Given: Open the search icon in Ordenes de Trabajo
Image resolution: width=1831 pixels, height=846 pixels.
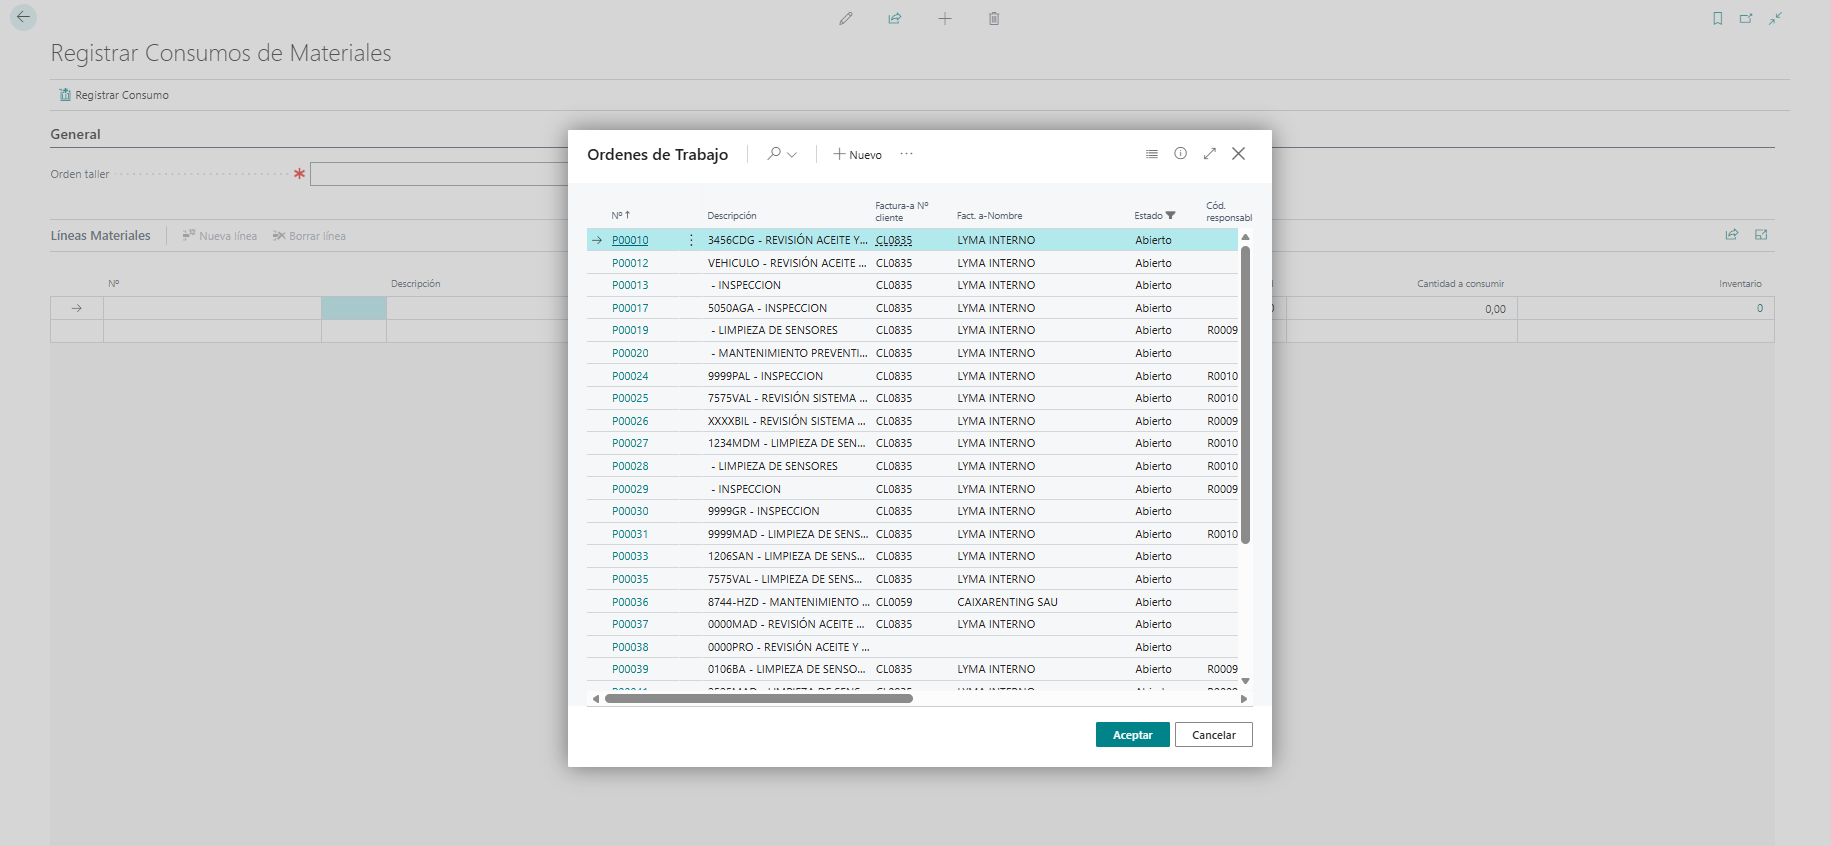Looking at the screenshot, I should coord(774,154).
